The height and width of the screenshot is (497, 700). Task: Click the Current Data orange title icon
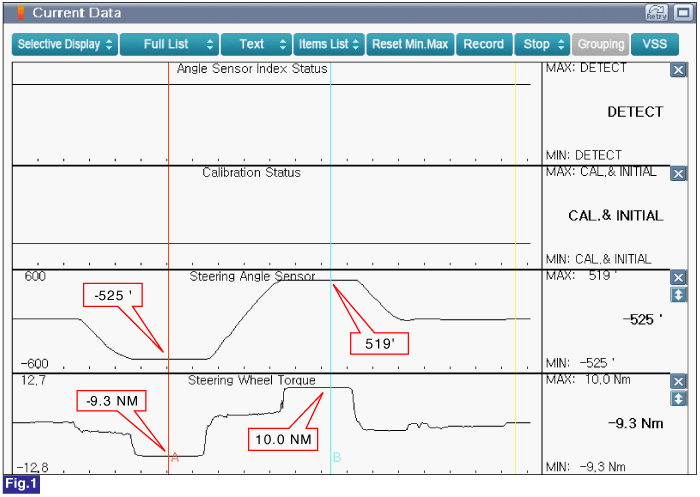[21, 13]
